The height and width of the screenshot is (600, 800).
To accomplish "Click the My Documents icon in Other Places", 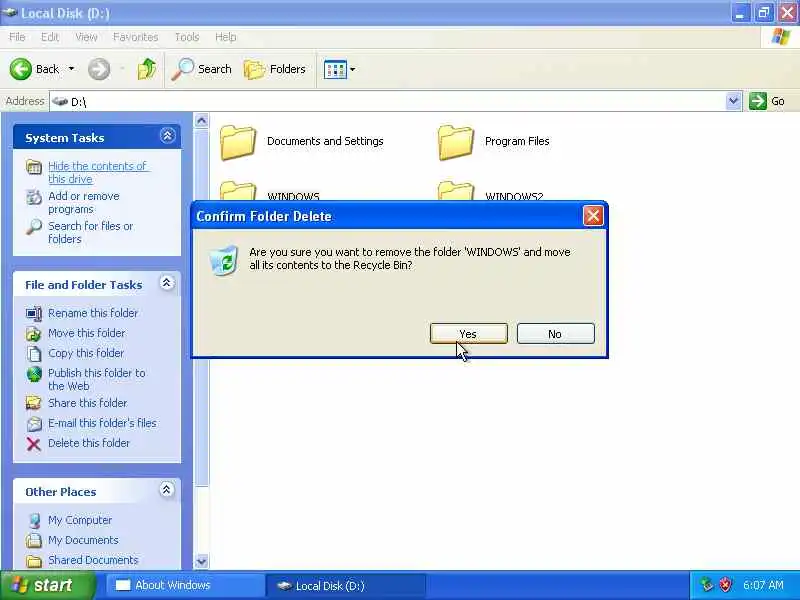I will 34,540.
